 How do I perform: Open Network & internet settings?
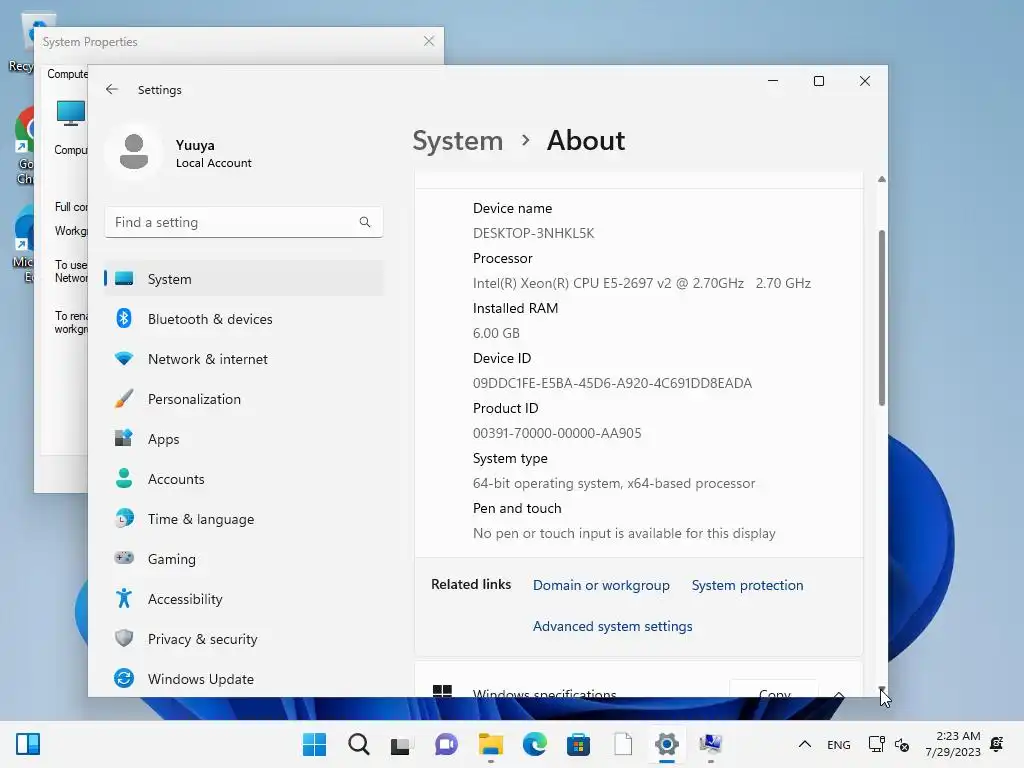(243, 359)
